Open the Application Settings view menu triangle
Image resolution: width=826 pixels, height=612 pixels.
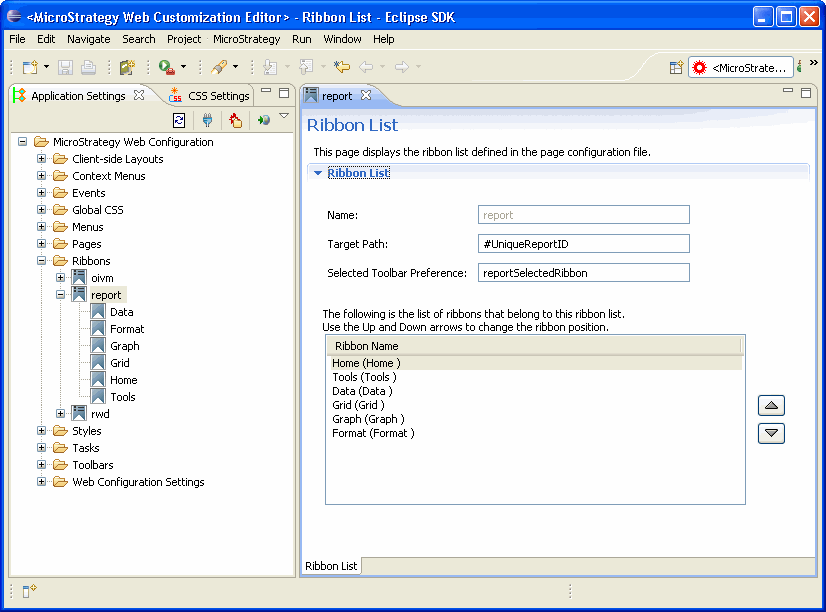(284, 116)
